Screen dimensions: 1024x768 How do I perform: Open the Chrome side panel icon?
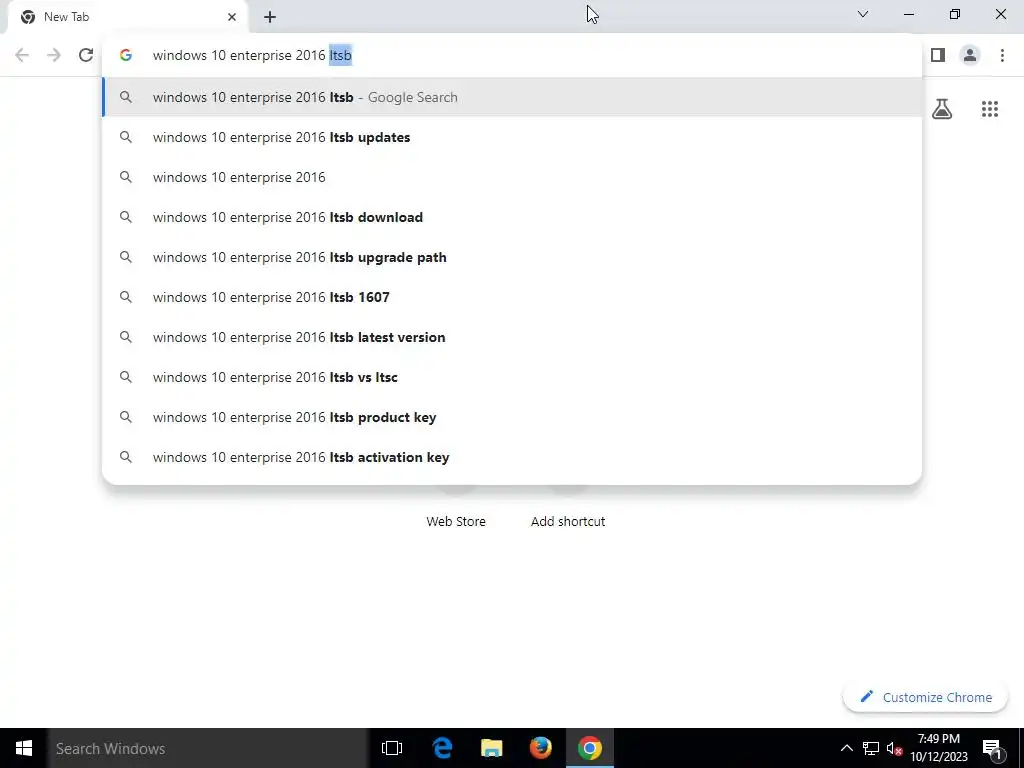(938, 55)
